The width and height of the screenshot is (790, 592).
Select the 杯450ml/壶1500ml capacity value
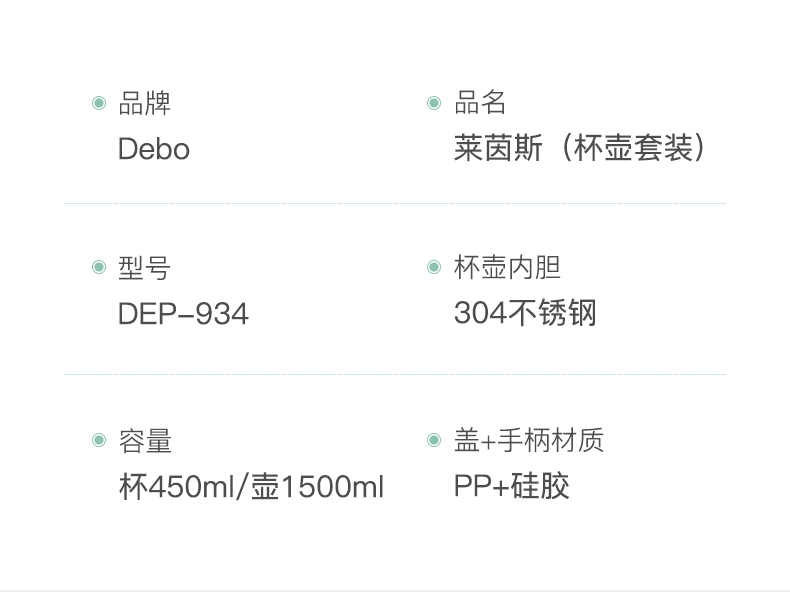251,487
